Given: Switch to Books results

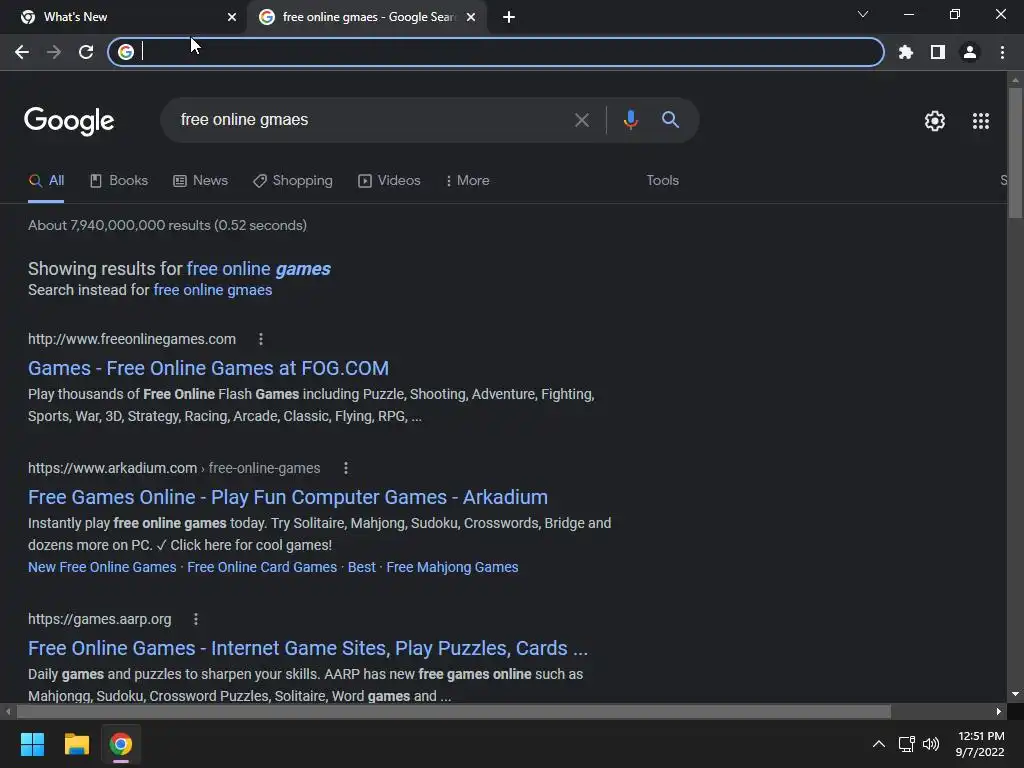Looking at the screenshot, I should click(x=119, y=181).
